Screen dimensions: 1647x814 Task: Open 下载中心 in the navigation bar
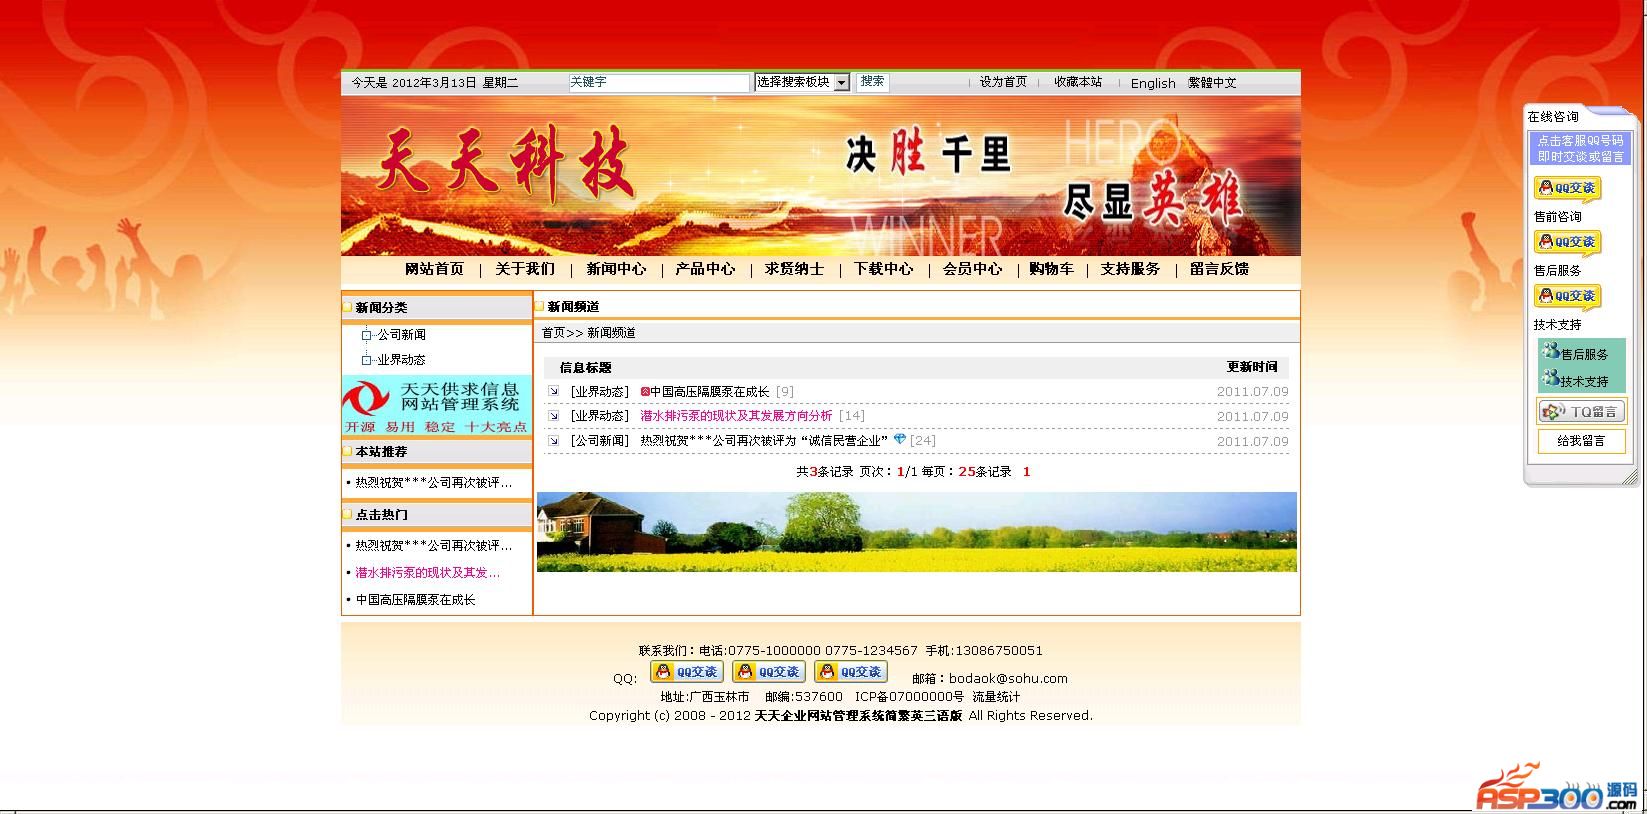883,269
